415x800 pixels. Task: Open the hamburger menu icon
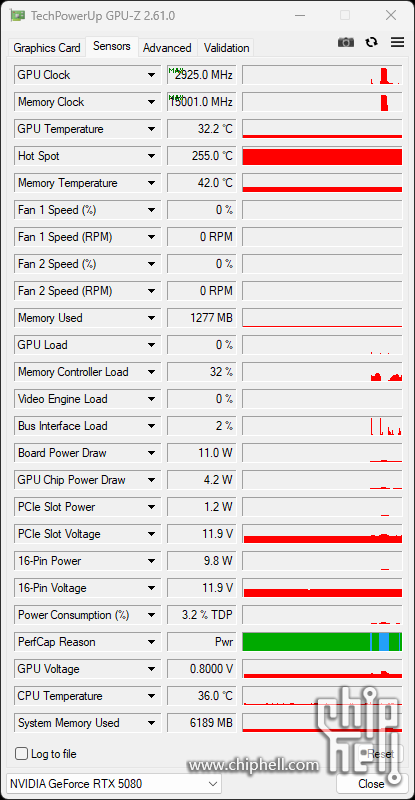tap(397, 42)
